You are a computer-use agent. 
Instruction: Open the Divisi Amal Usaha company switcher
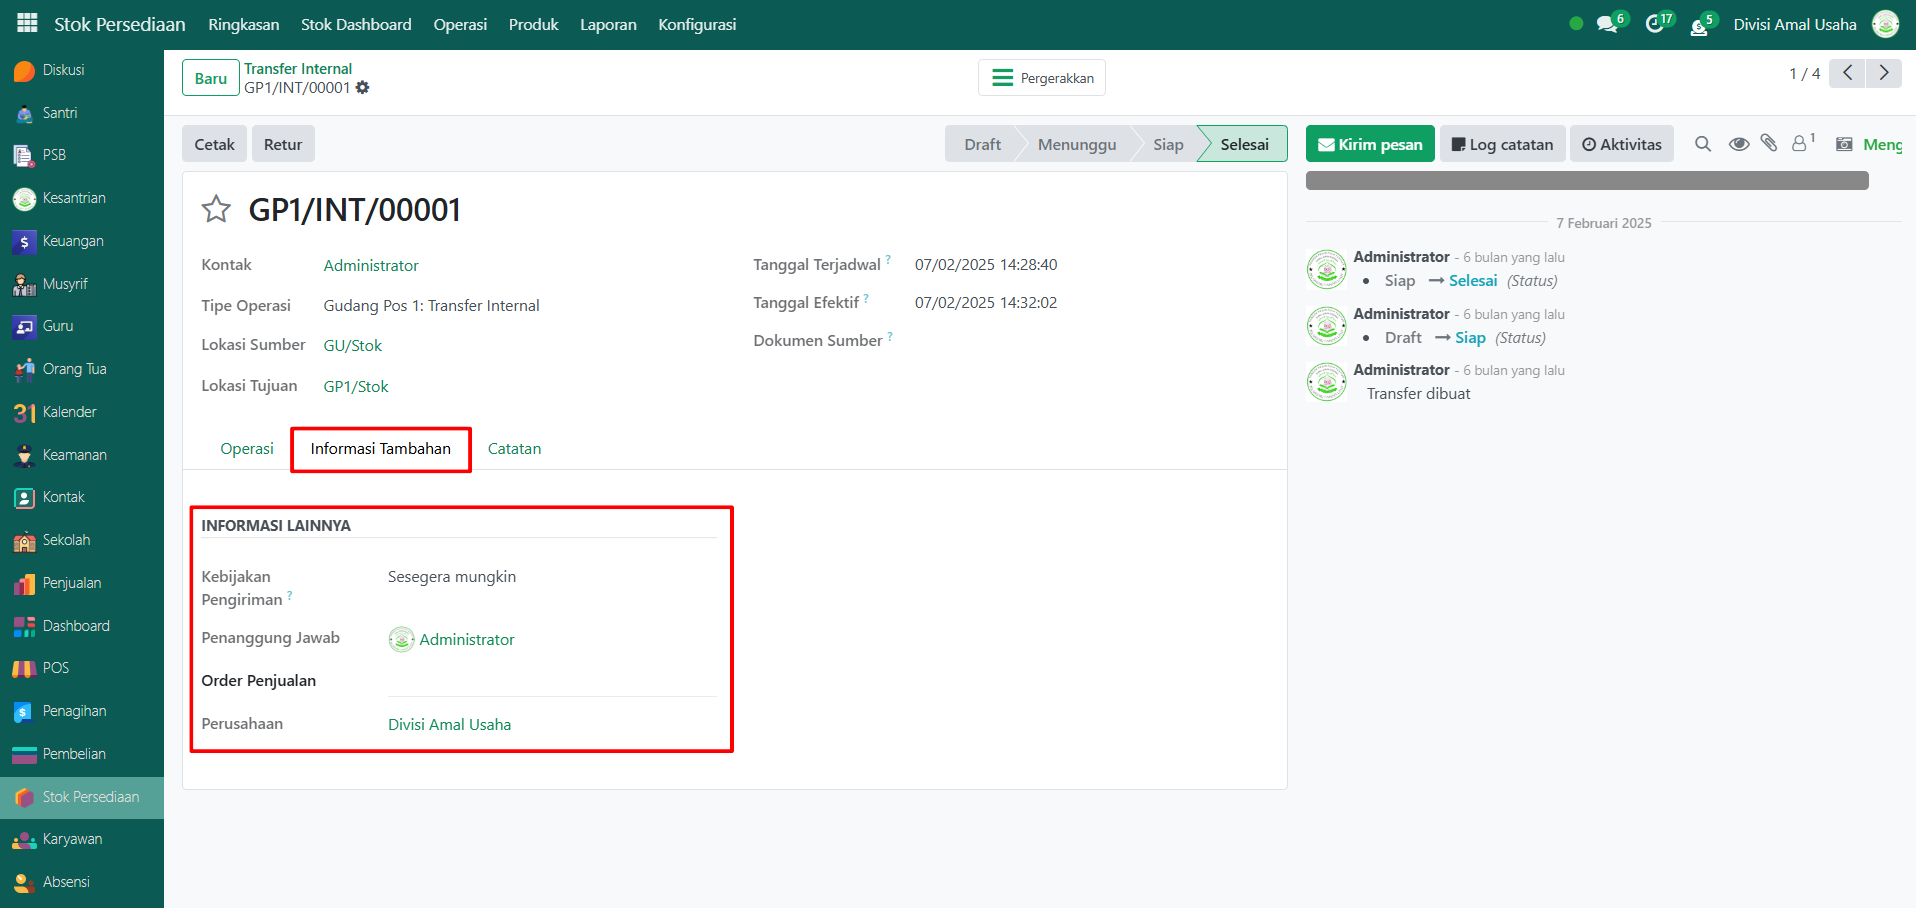[x=1794, y=24]
